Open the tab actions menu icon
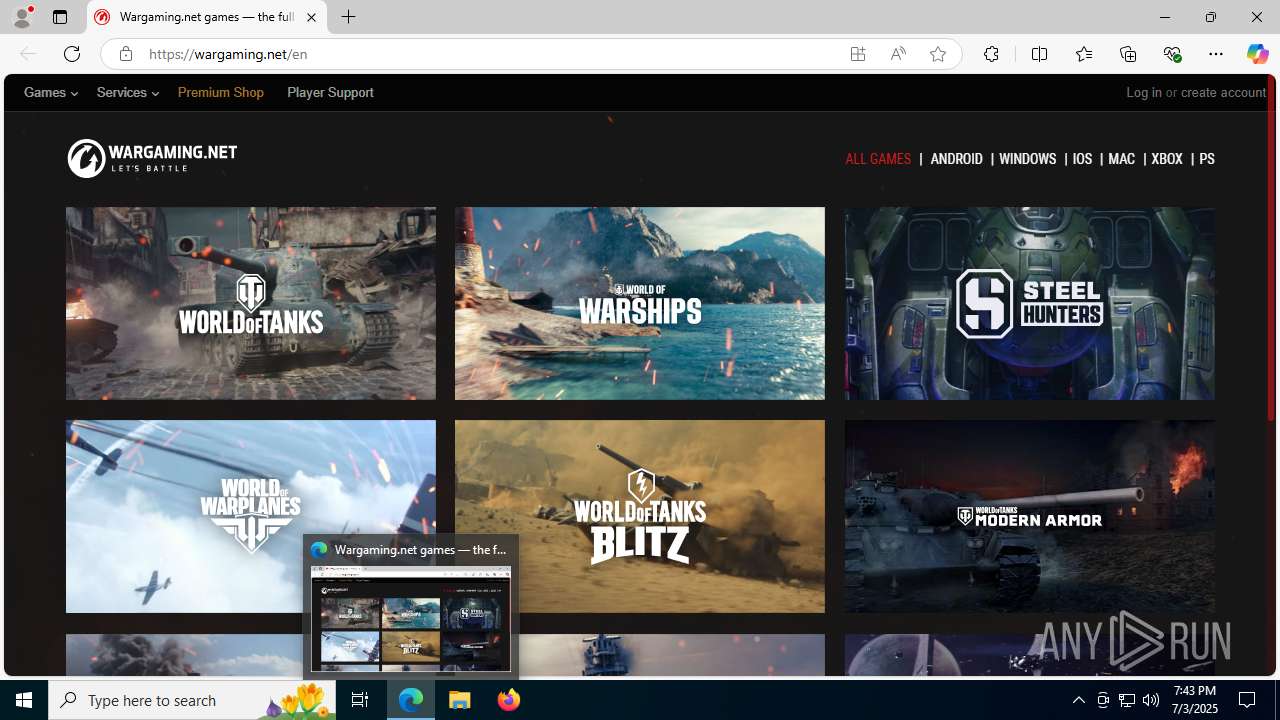Image resolution: width=1280 pixels, height=720 pixels. [x=60, y=17]
